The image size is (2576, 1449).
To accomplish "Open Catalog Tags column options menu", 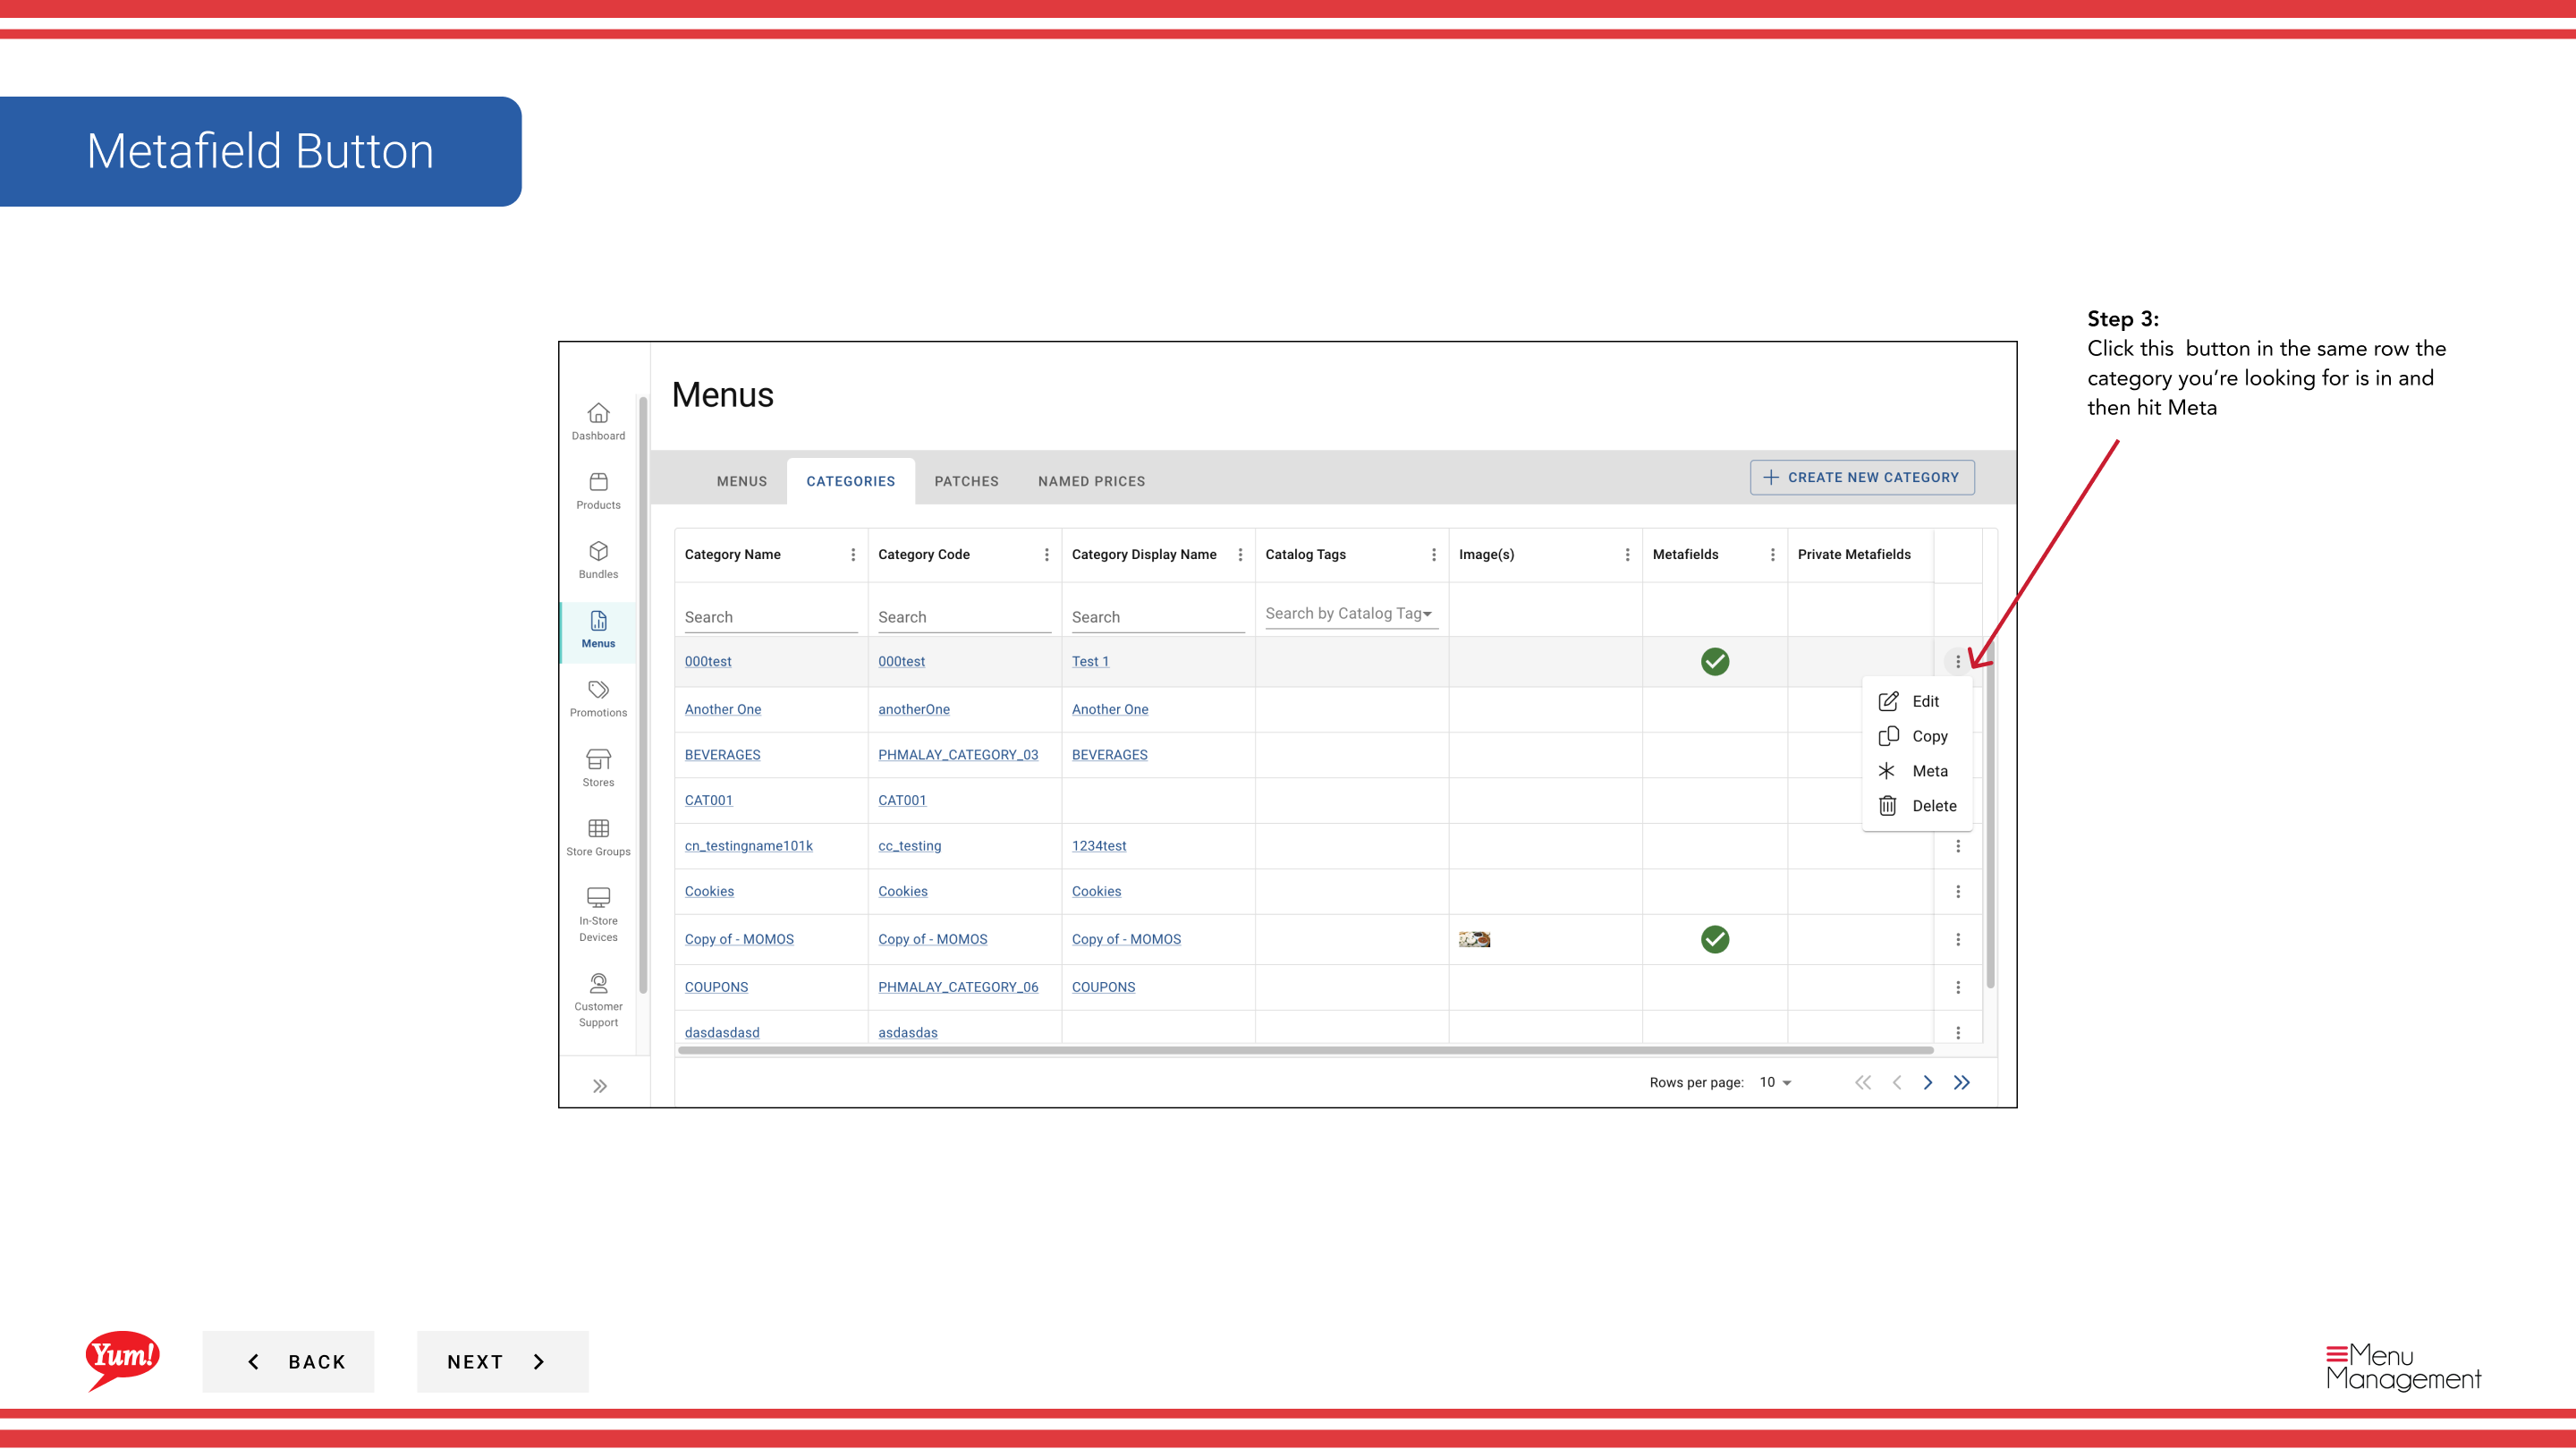I will coord(1433,554).
